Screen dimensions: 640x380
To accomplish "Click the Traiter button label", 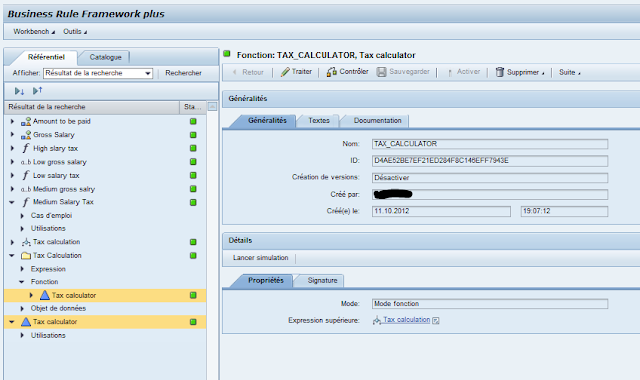I will [302, 72].
